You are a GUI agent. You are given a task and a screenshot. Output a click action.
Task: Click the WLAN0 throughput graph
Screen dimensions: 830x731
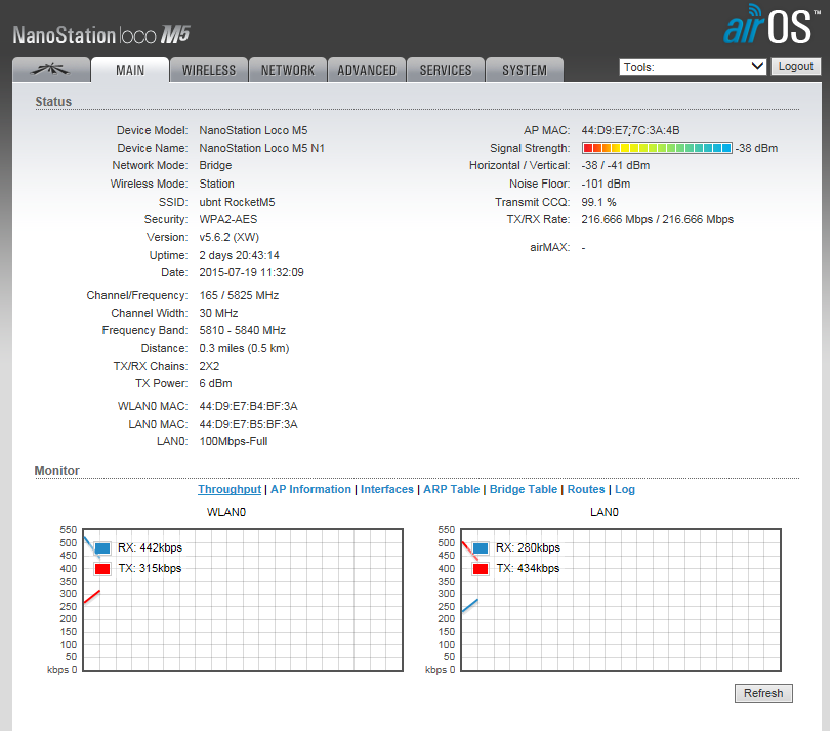coord(243,600)
